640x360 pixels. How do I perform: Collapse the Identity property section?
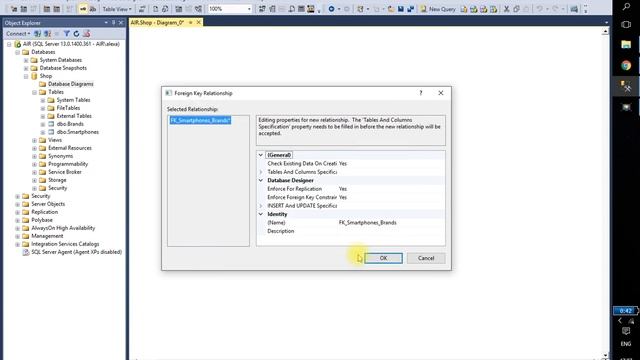pos(260,214)
